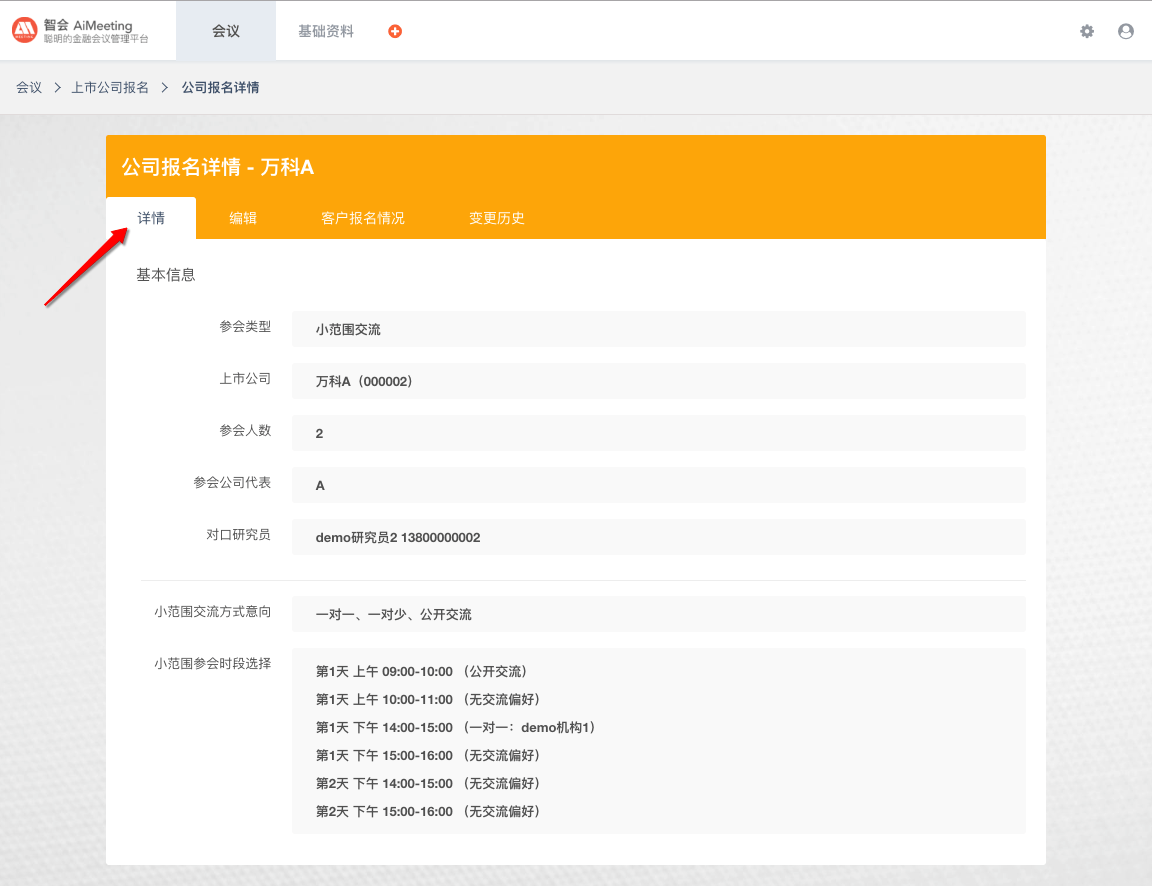Click the text 第1天 下午 15:00-16:00 （无交流偏好）
The height and width of the screenshot is (886, 1152).
pos(429,755)
